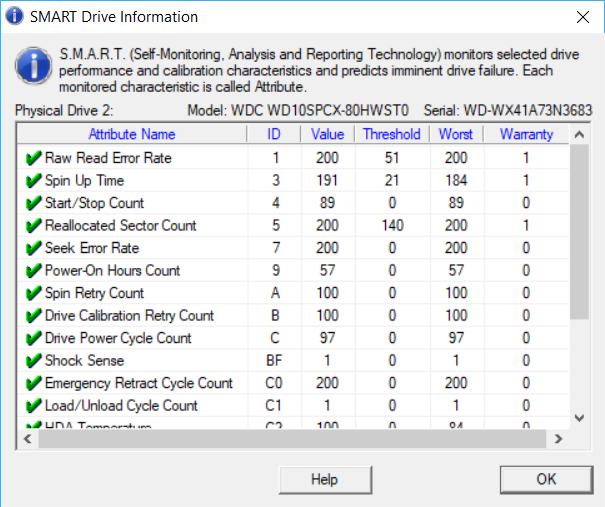Click the ID cell BF
Image resolution: width=605 pixels, height=507 pixels.
pyautogui.click(x=274, y=361)
